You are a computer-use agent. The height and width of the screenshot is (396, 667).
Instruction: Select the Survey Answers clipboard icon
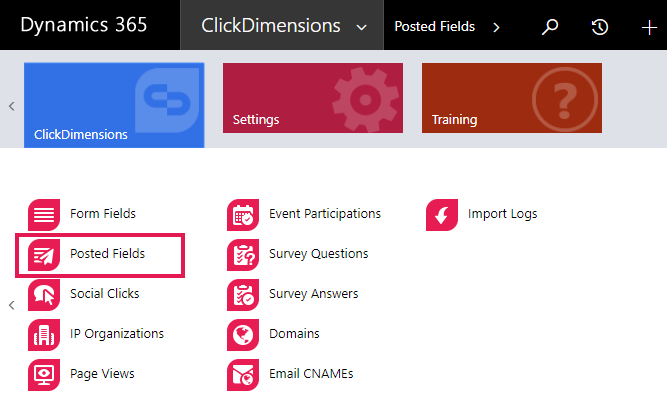tap(243, 294)
